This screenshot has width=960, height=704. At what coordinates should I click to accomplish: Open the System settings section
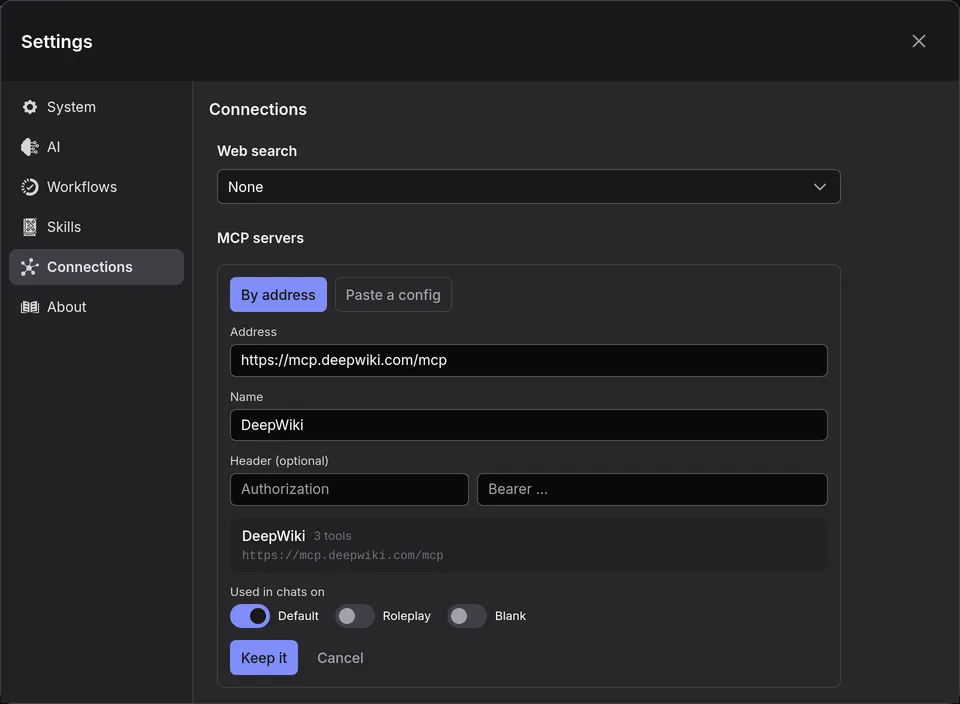tap(96, 107)
